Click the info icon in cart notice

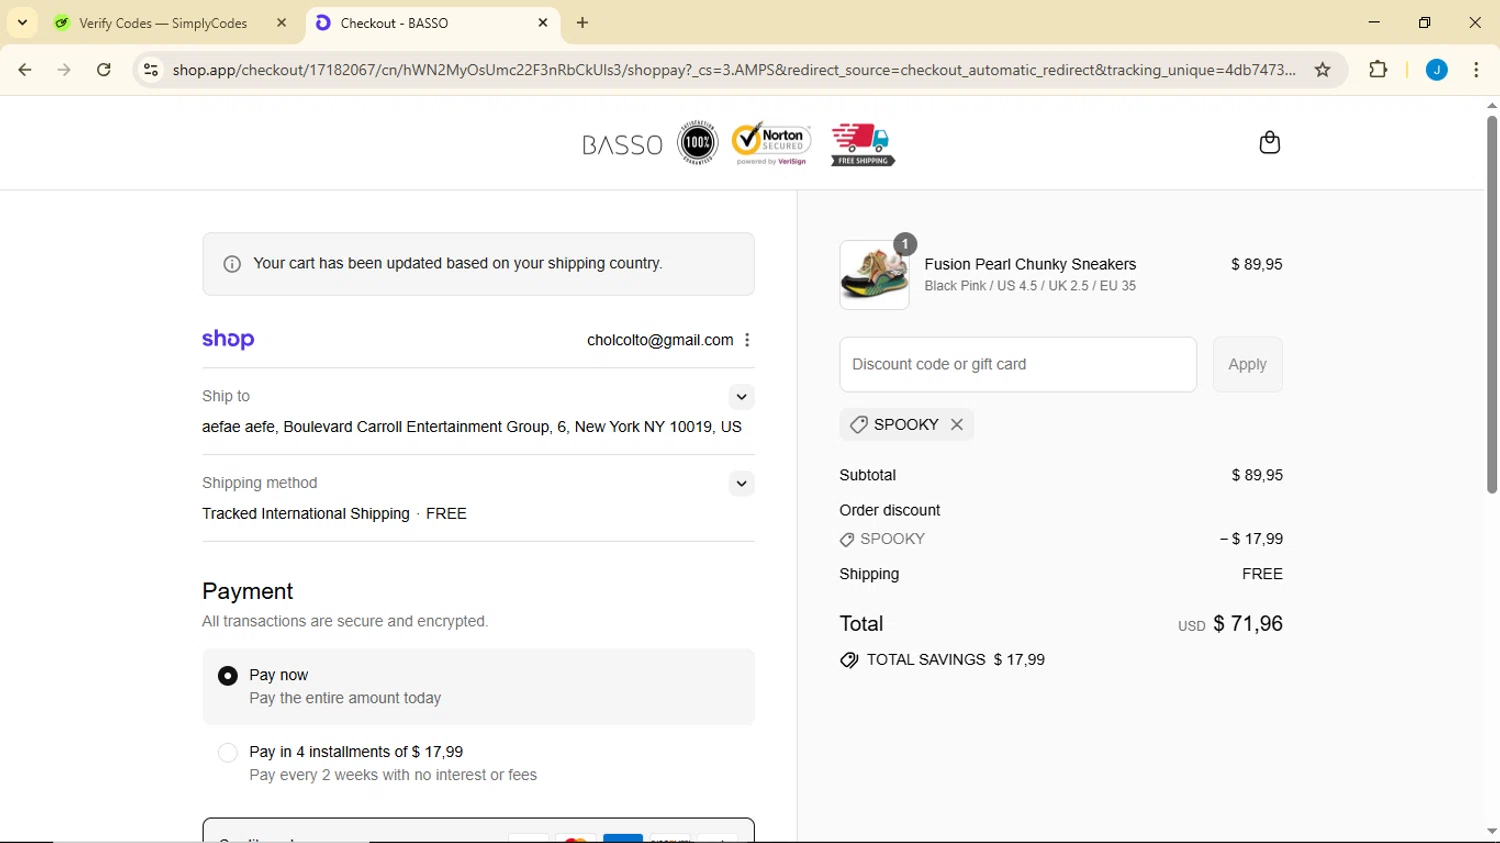(232, 264)
